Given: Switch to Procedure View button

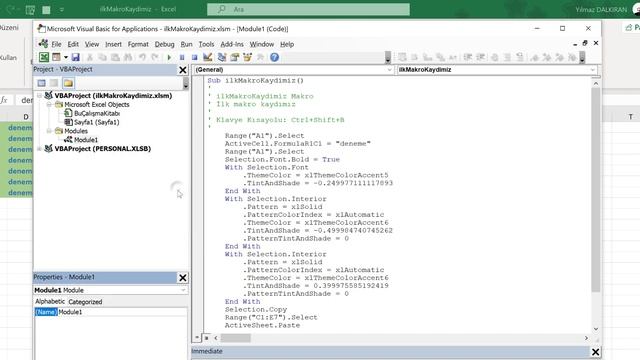Looking at the screenshot, I should pyautogui.click(x=197, y=338).
